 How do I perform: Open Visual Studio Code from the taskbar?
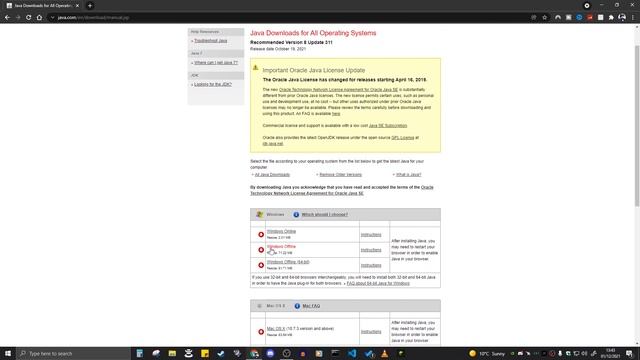pyautogui.click(x=352, y=353)
